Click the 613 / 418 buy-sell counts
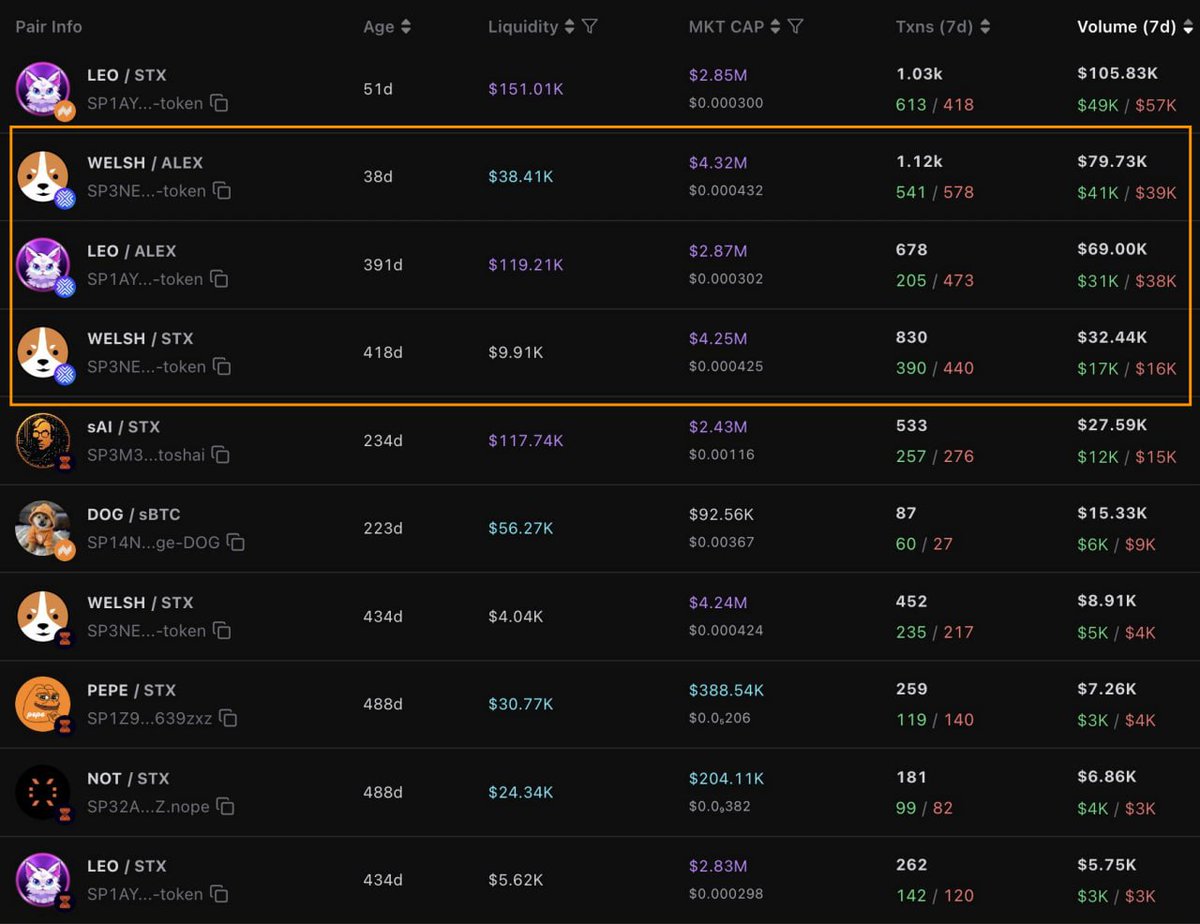 pyautogui.click(x=935, y=104)
